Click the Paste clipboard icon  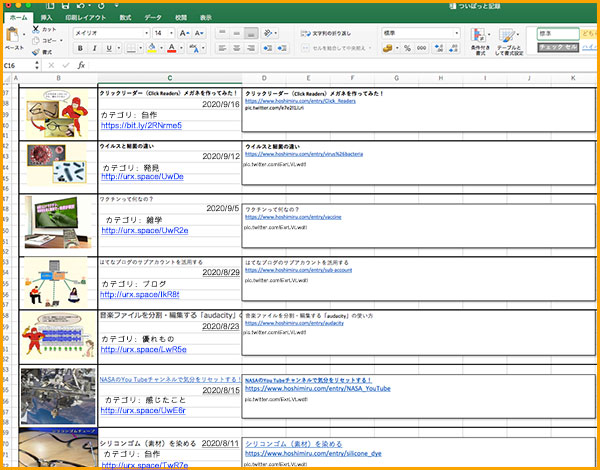coord(13,35)
